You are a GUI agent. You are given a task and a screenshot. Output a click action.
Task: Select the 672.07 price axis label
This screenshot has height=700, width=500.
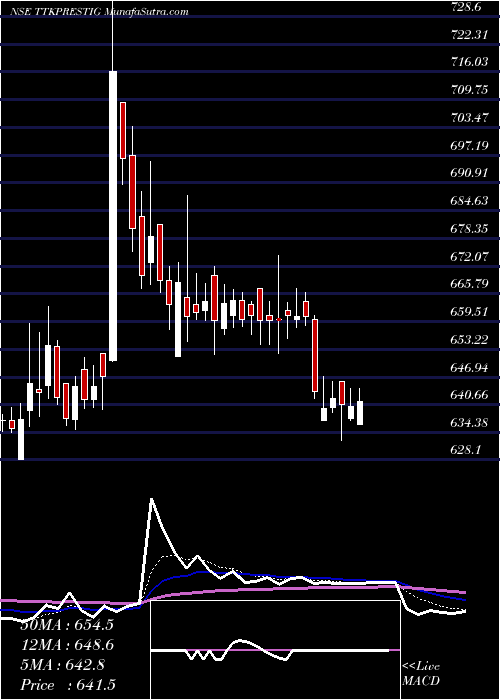tap(470, 257)
